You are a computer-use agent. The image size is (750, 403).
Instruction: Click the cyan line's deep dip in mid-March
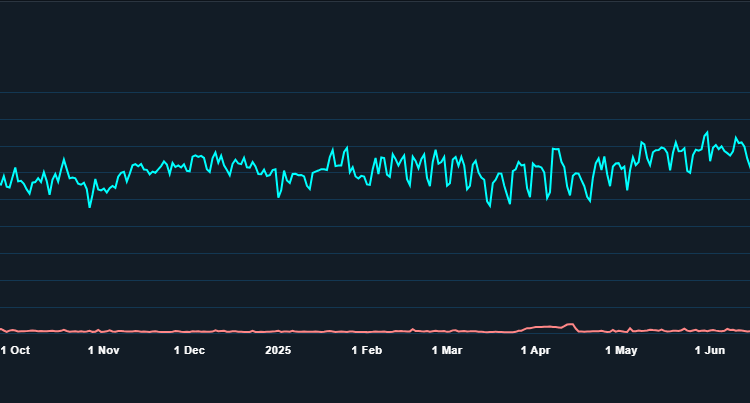click(490, 206)
